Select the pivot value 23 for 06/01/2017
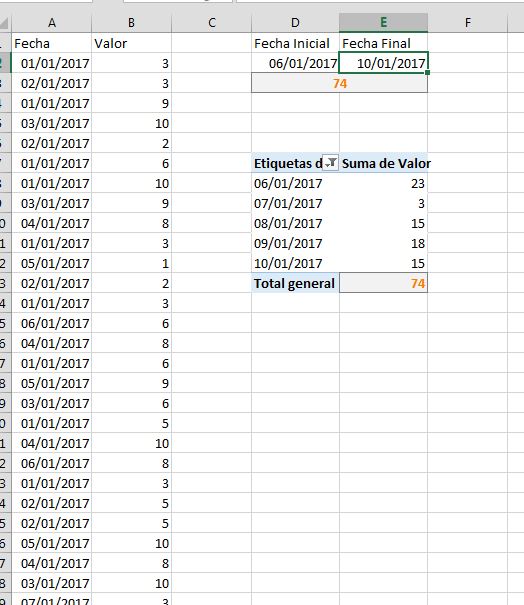The image size is (524, 605). coord(384,183)
